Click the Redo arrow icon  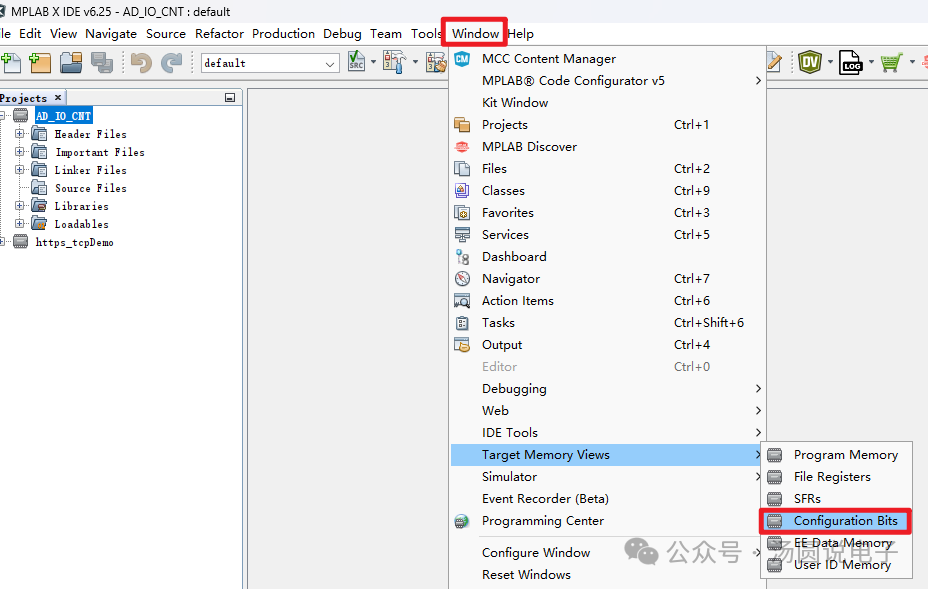pos(172,62)
